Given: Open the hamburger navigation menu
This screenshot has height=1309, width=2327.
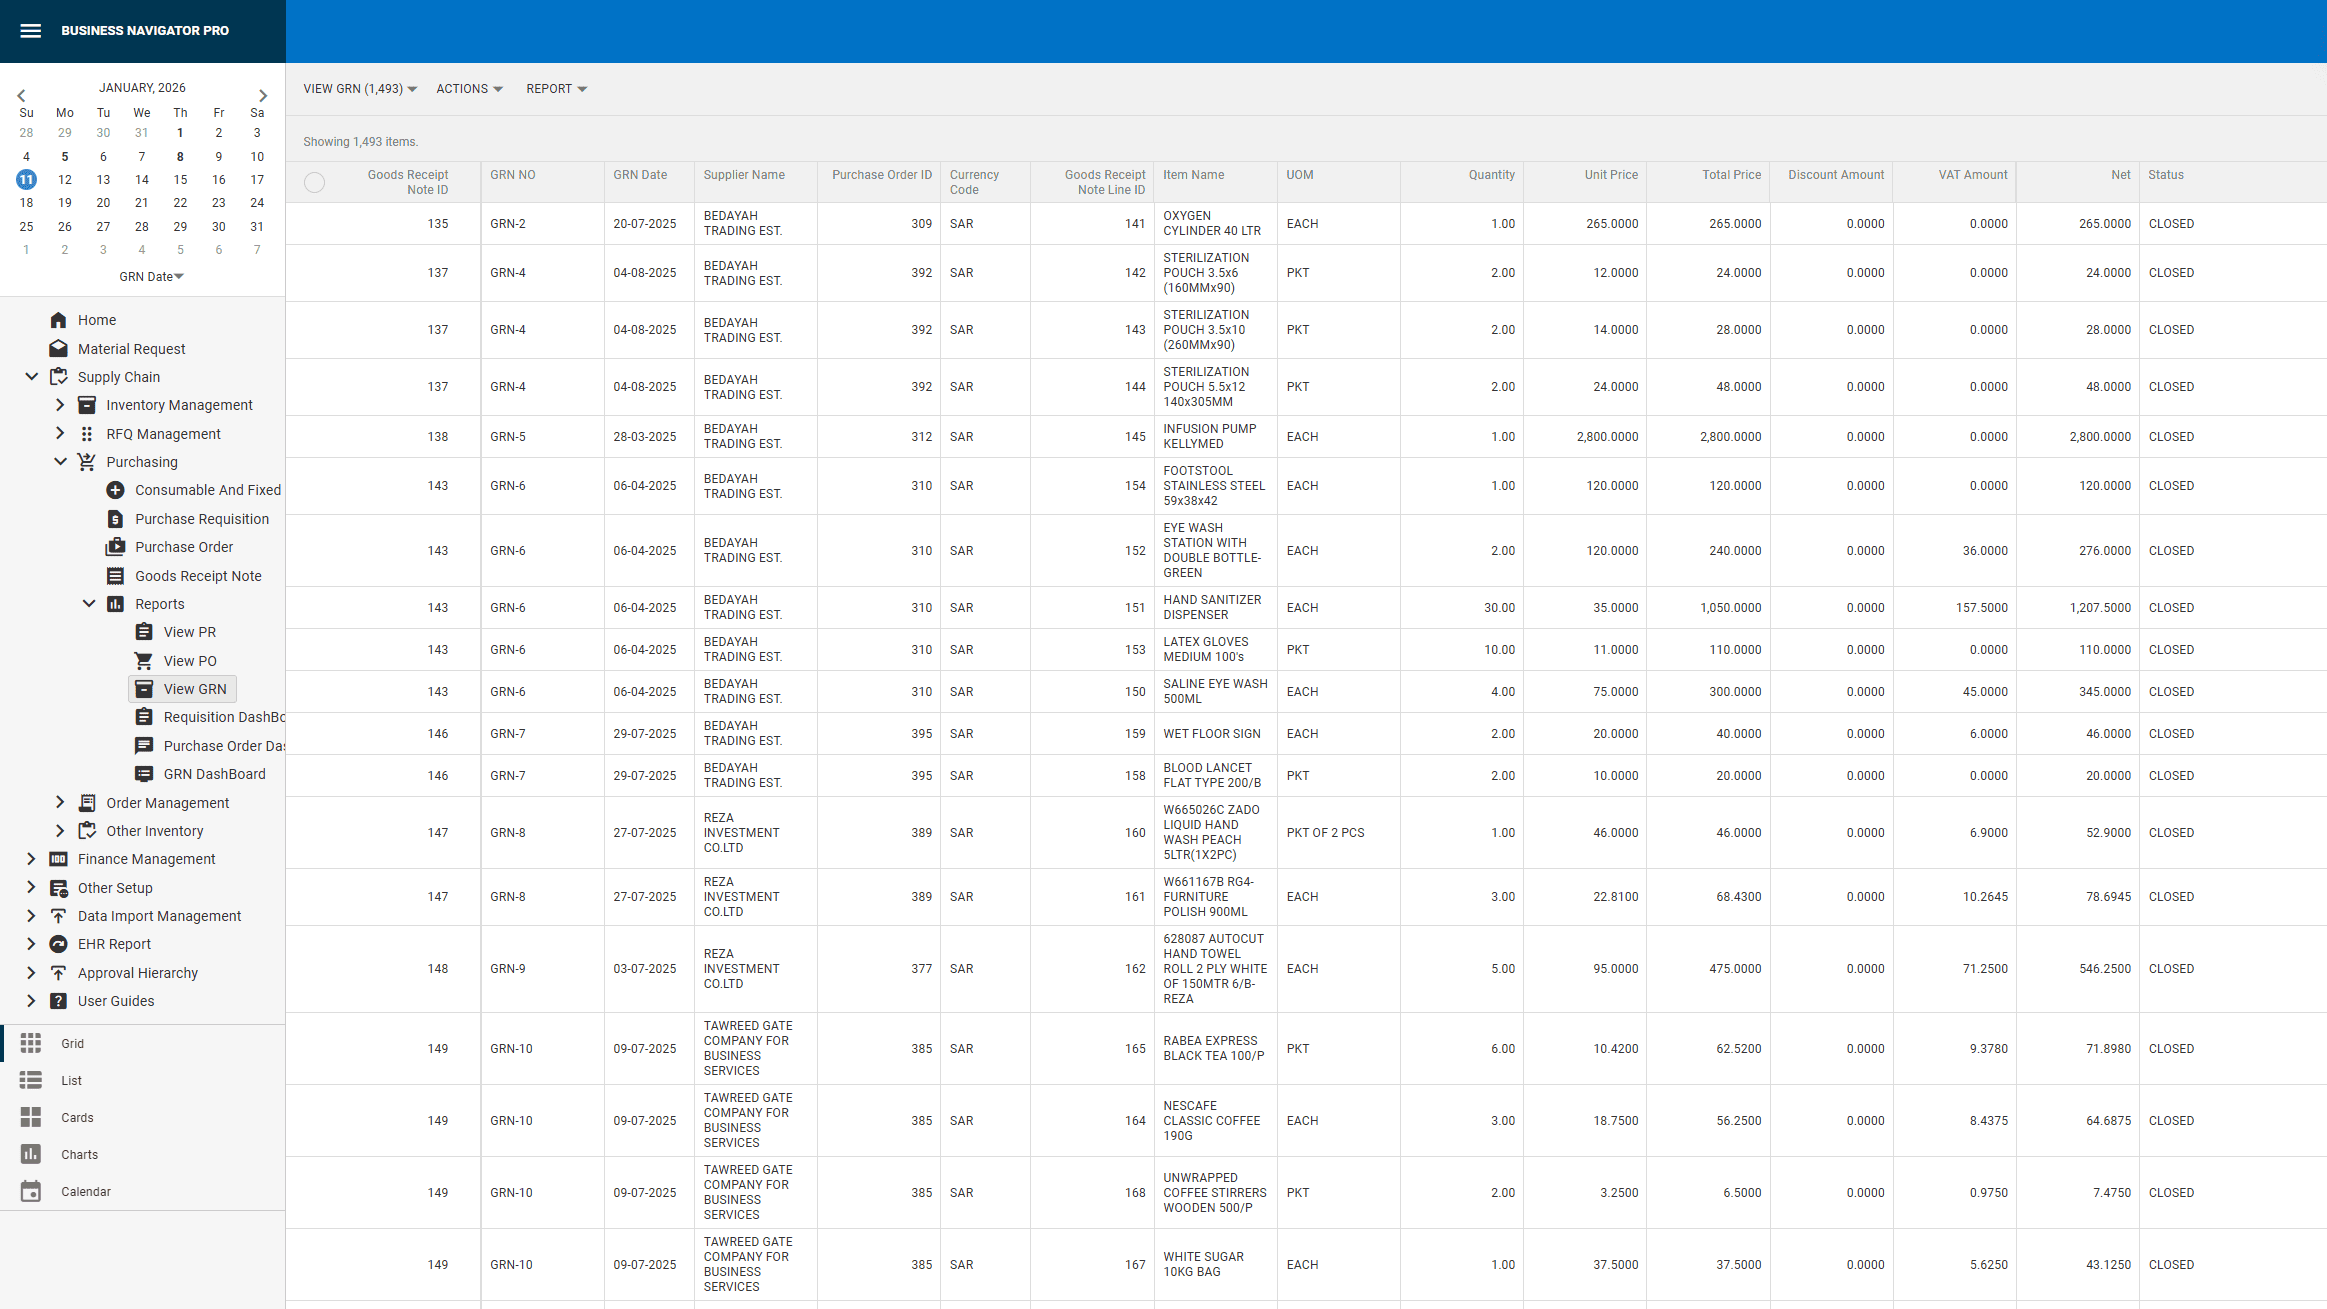Looking at the screenshot, I should [30, 30].
